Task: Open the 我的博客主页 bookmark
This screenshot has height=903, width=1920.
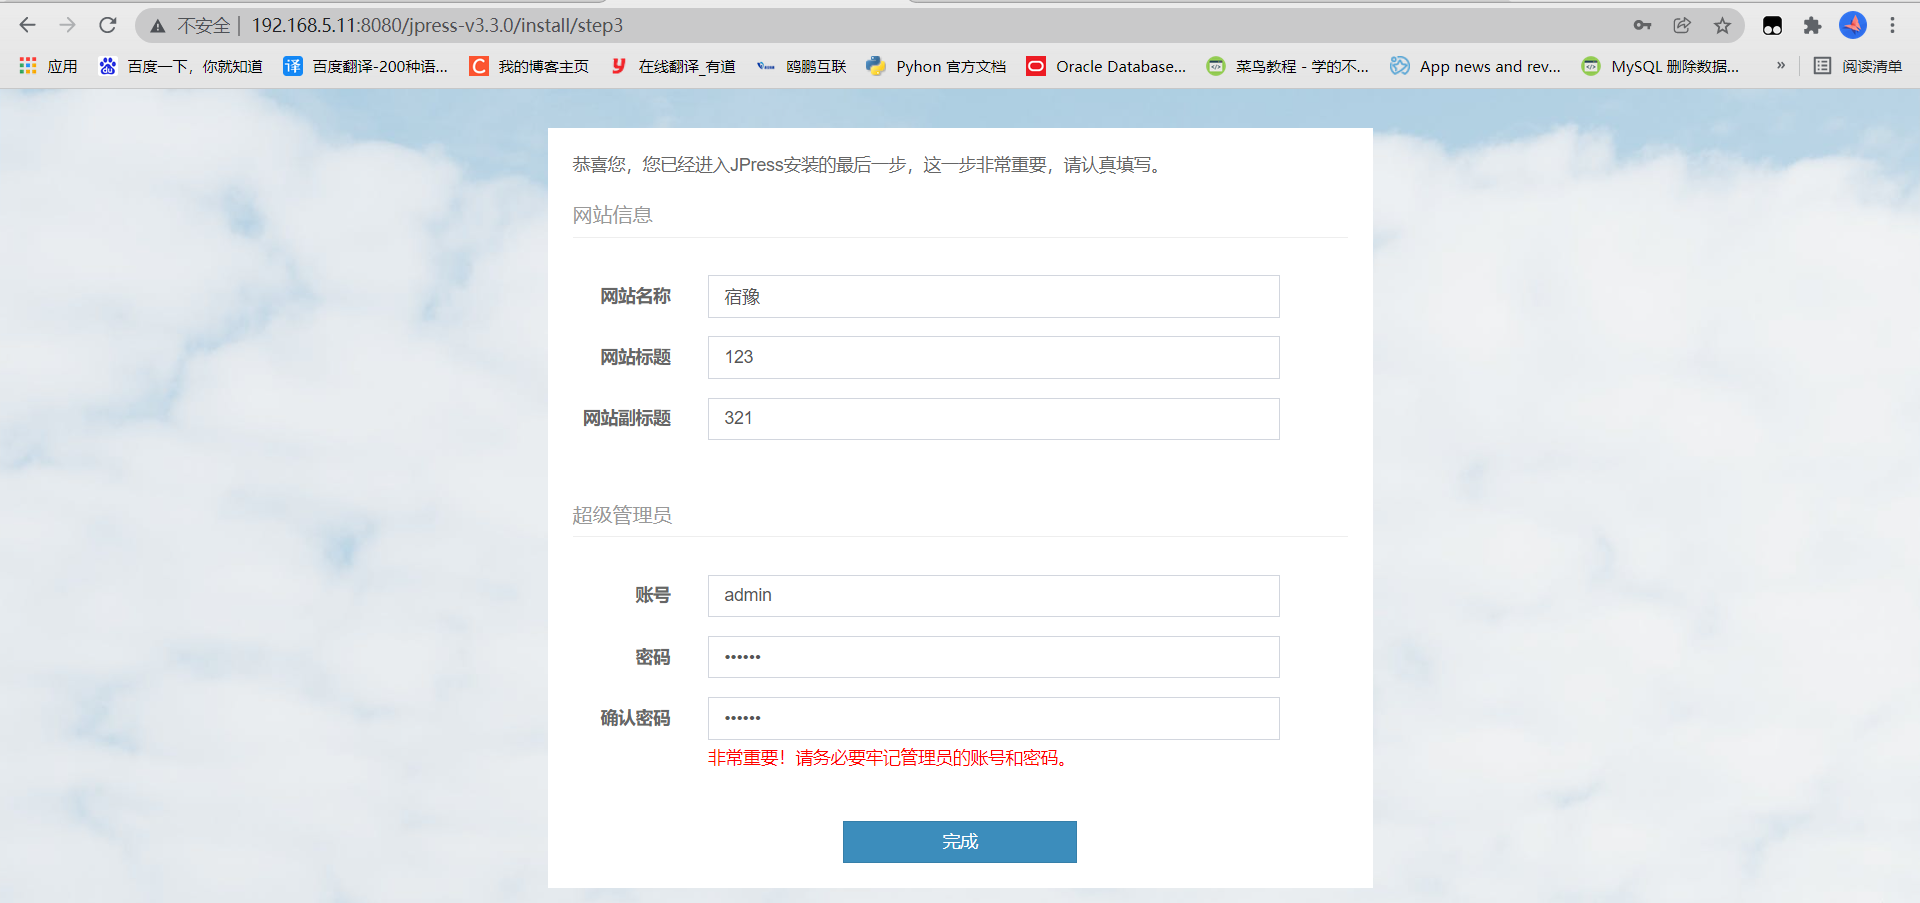Action: coord(529,66)
